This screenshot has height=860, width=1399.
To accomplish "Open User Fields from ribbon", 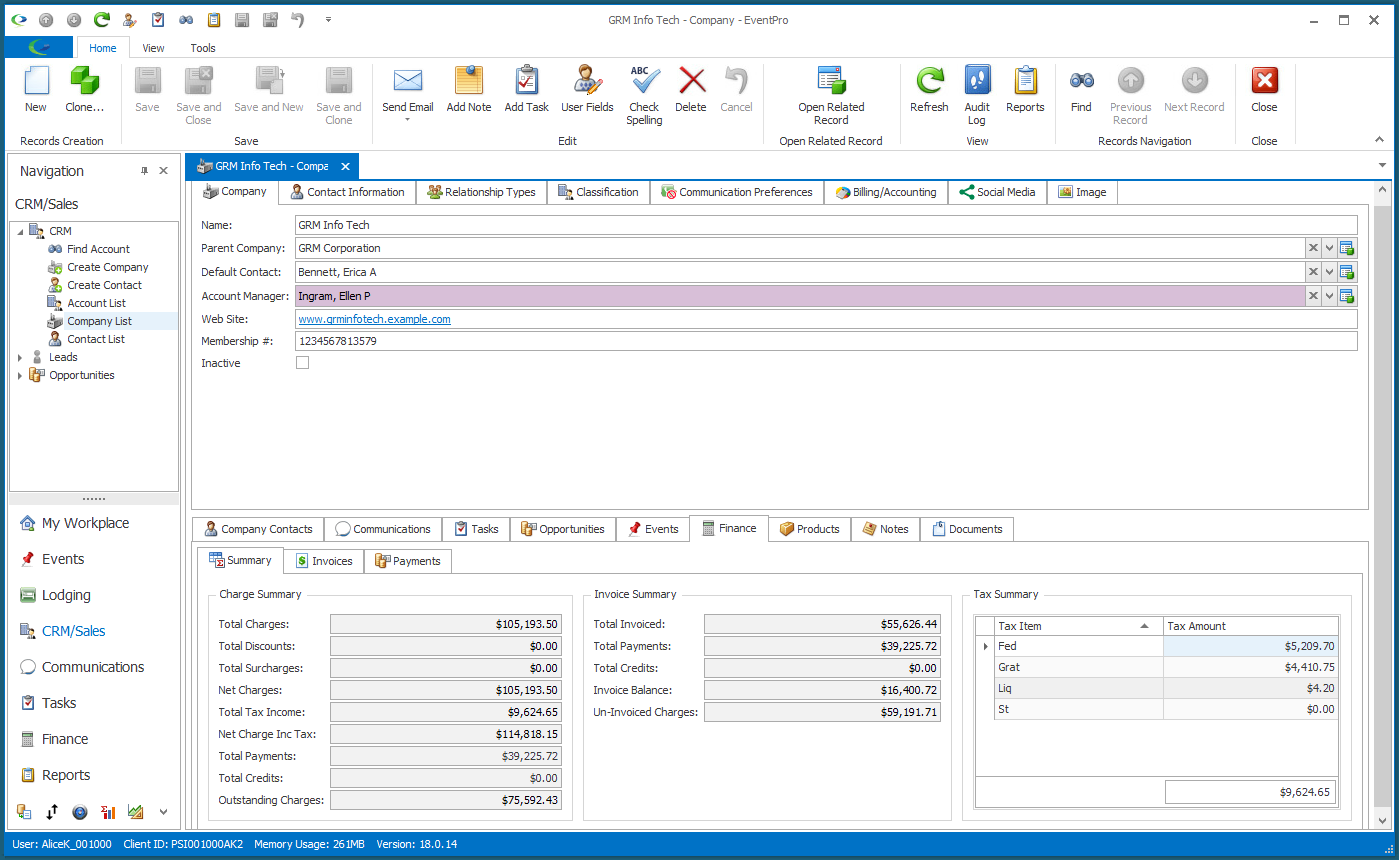I will coord(587,90).
